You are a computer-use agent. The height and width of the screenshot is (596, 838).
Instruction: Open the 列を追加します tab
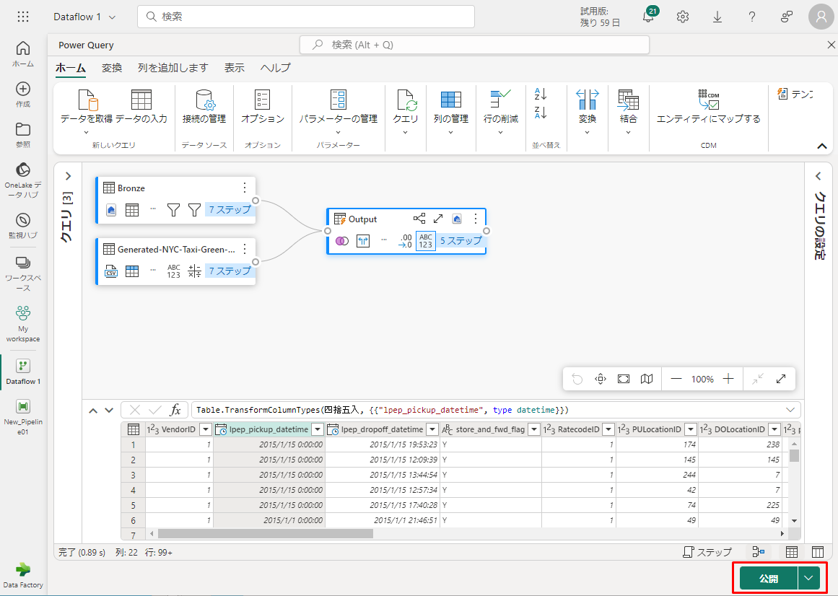click(173, 68)
